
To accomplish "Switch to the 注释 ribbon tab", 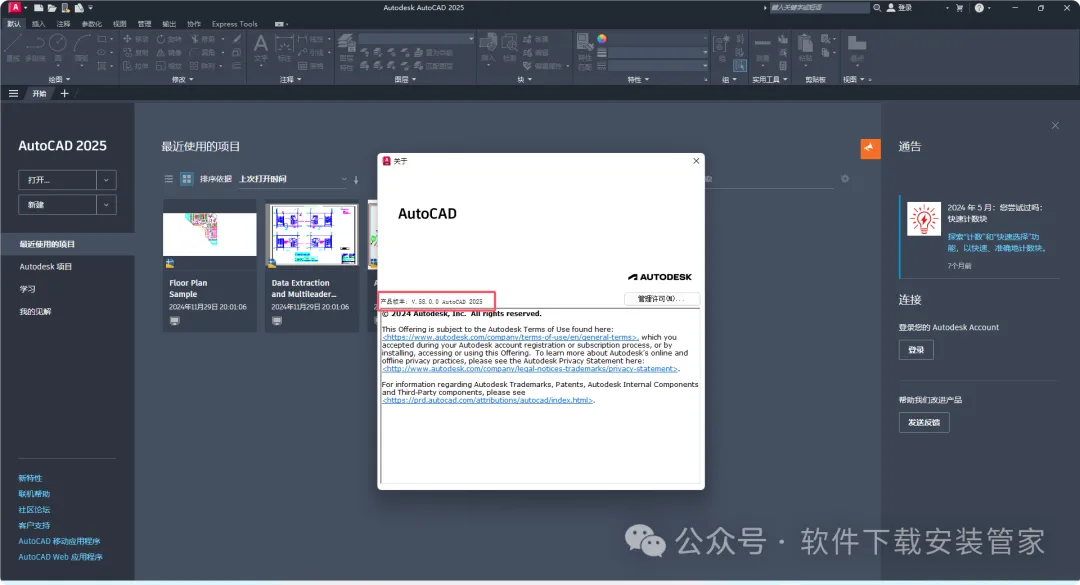I will tap(63, 24).
